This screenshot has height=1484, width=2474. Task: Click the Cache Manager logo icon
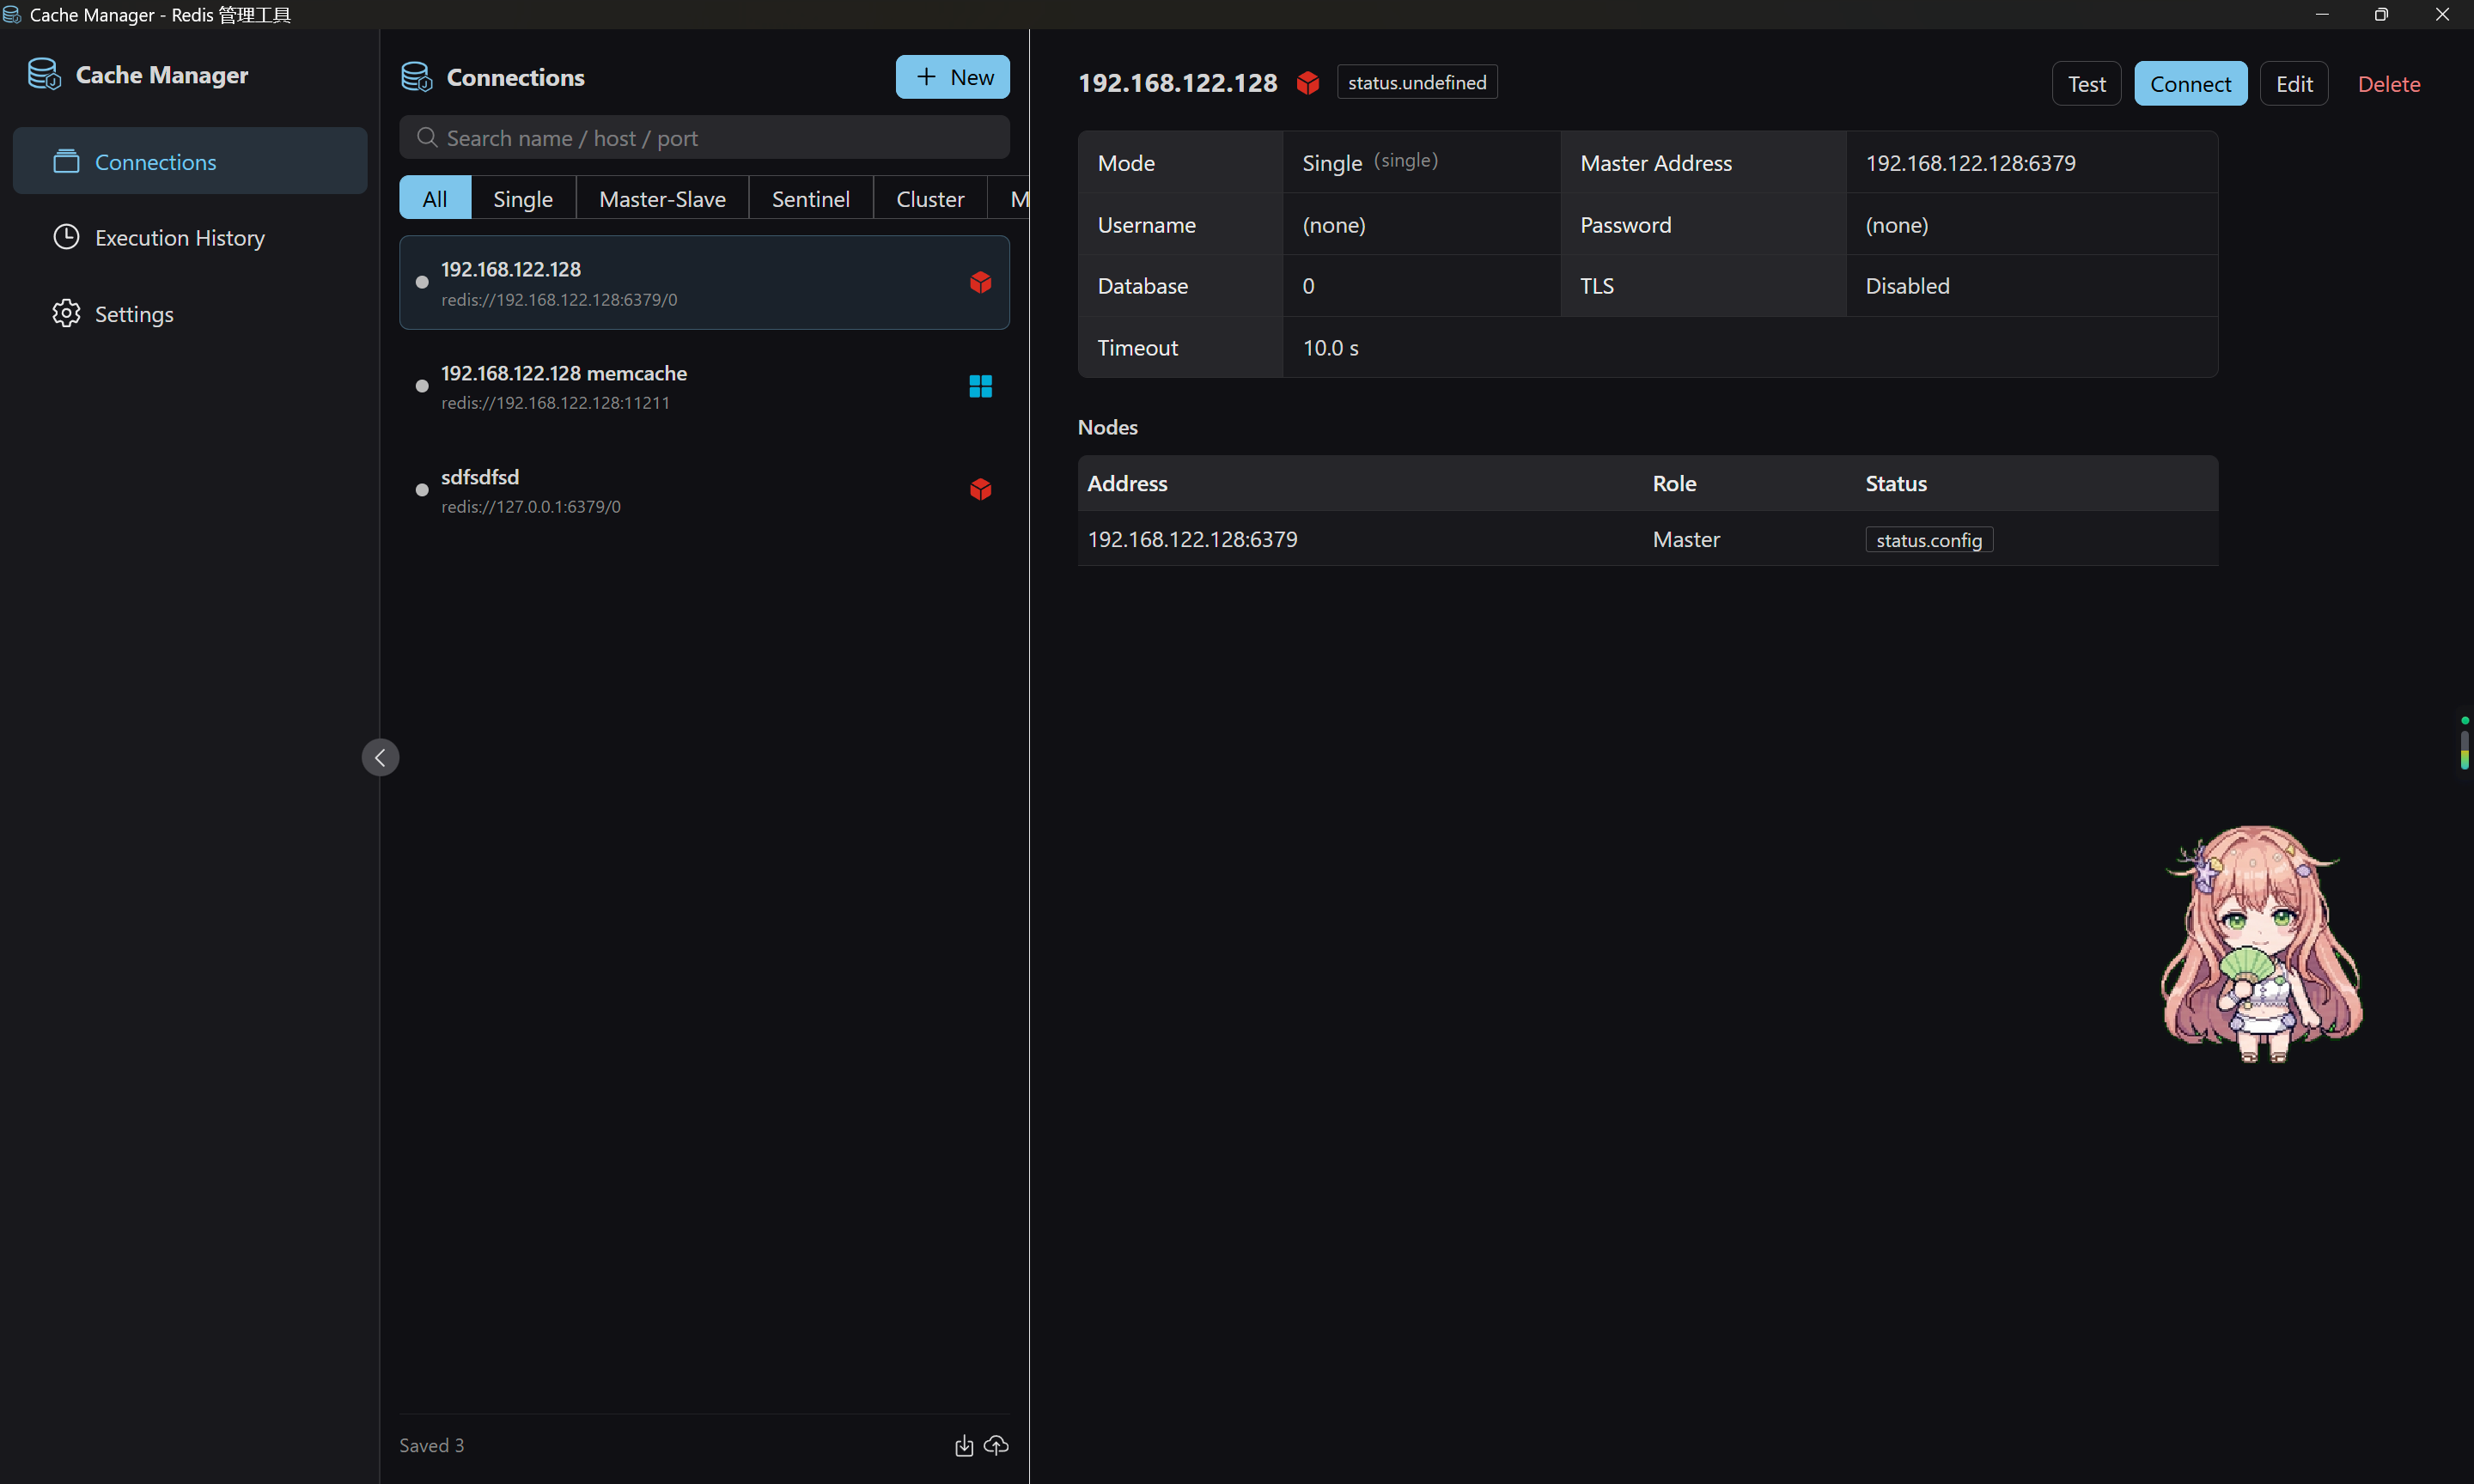[x=44, y=74]
